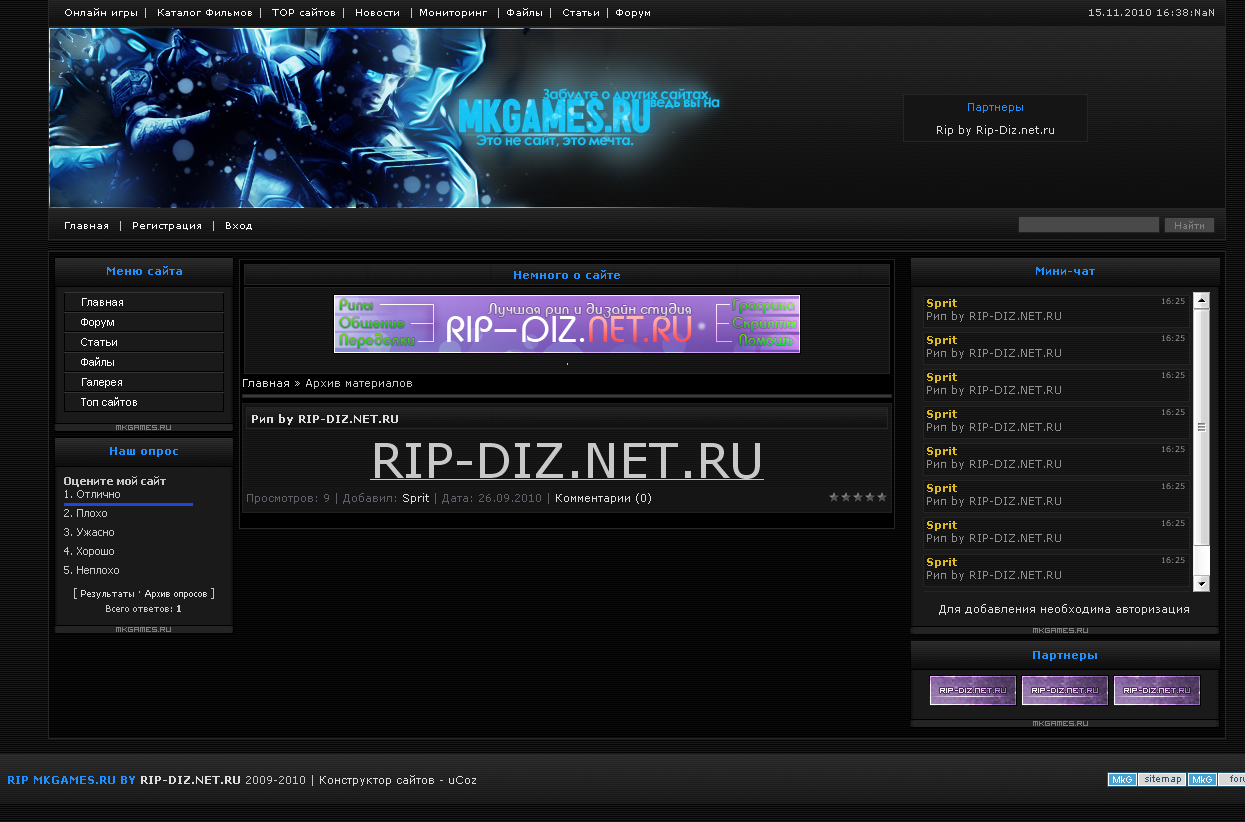Open the "Конструктор сайтов - uCoz" footer link

pos(398,780)
